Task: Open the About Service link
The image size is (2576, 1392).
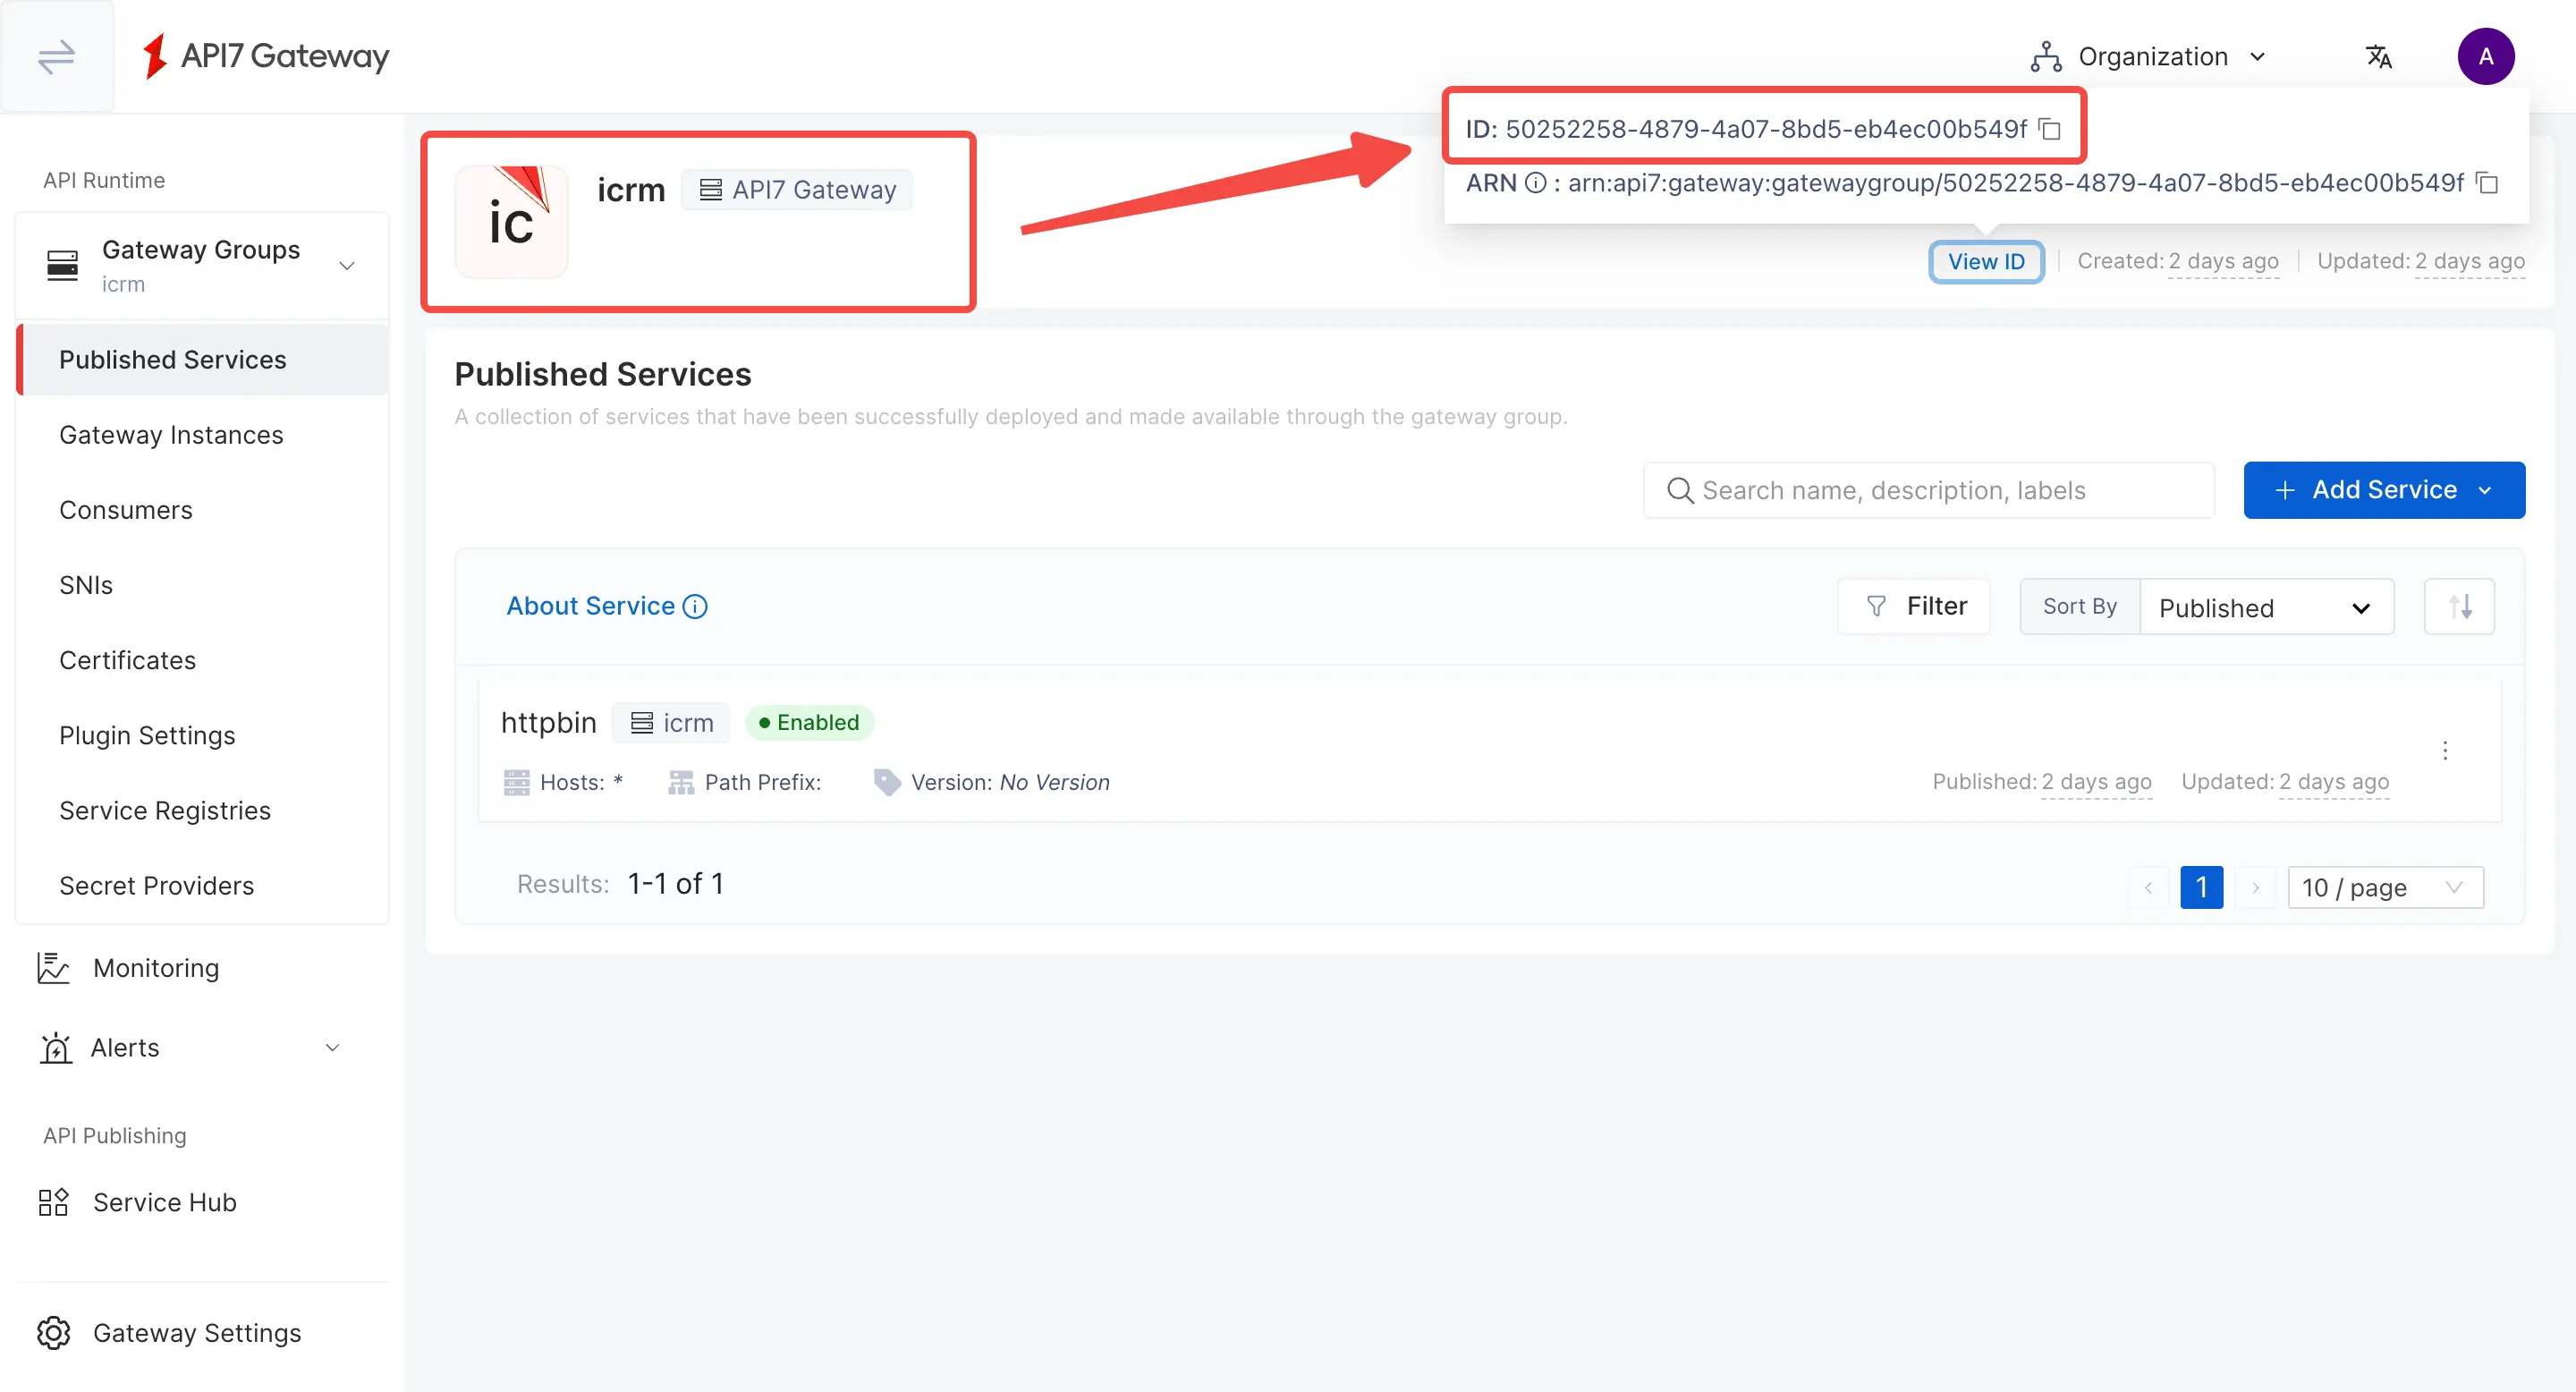Action: pos(591,606)
